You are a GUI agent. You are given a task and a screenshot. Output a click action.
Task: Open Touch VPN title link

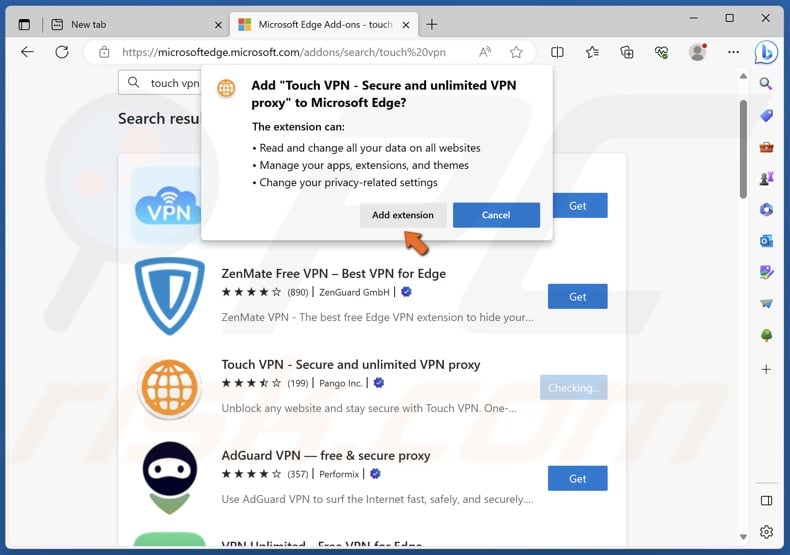tap(351, 364)
